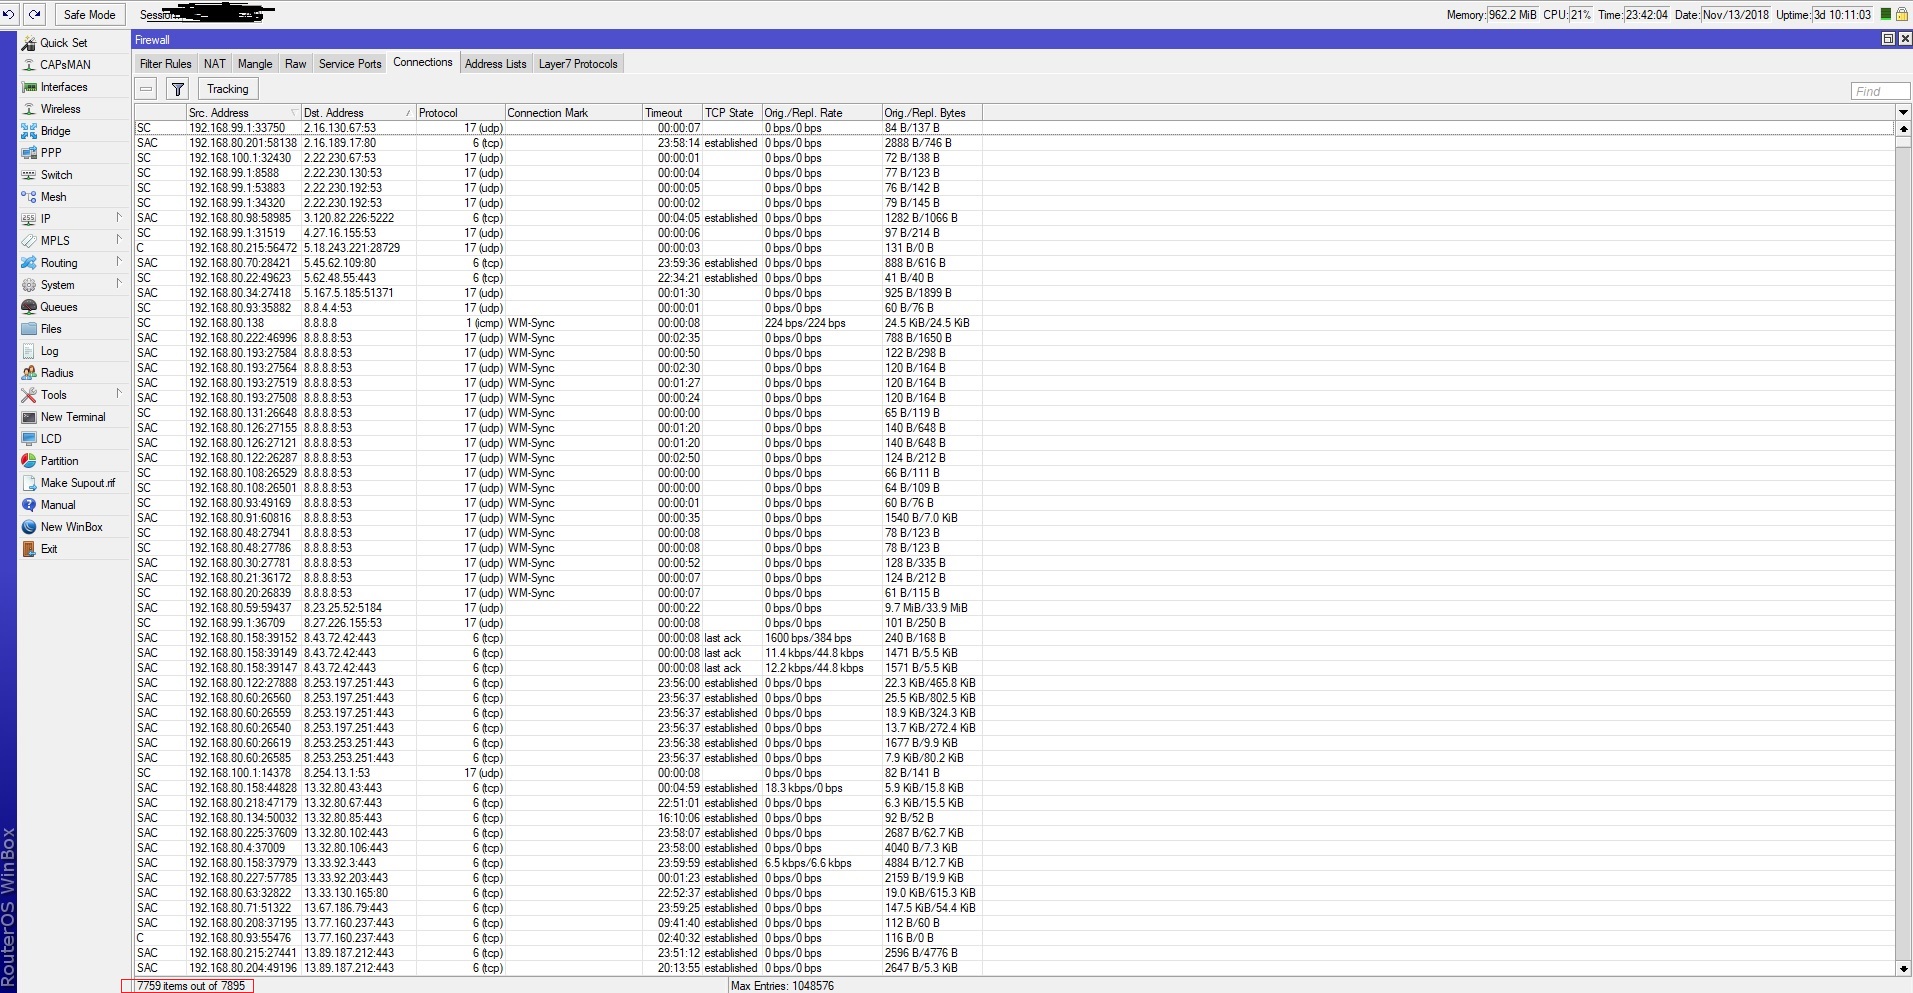
Task: Open the PPP icon in sidebar
Action: (x=29, y=153)
